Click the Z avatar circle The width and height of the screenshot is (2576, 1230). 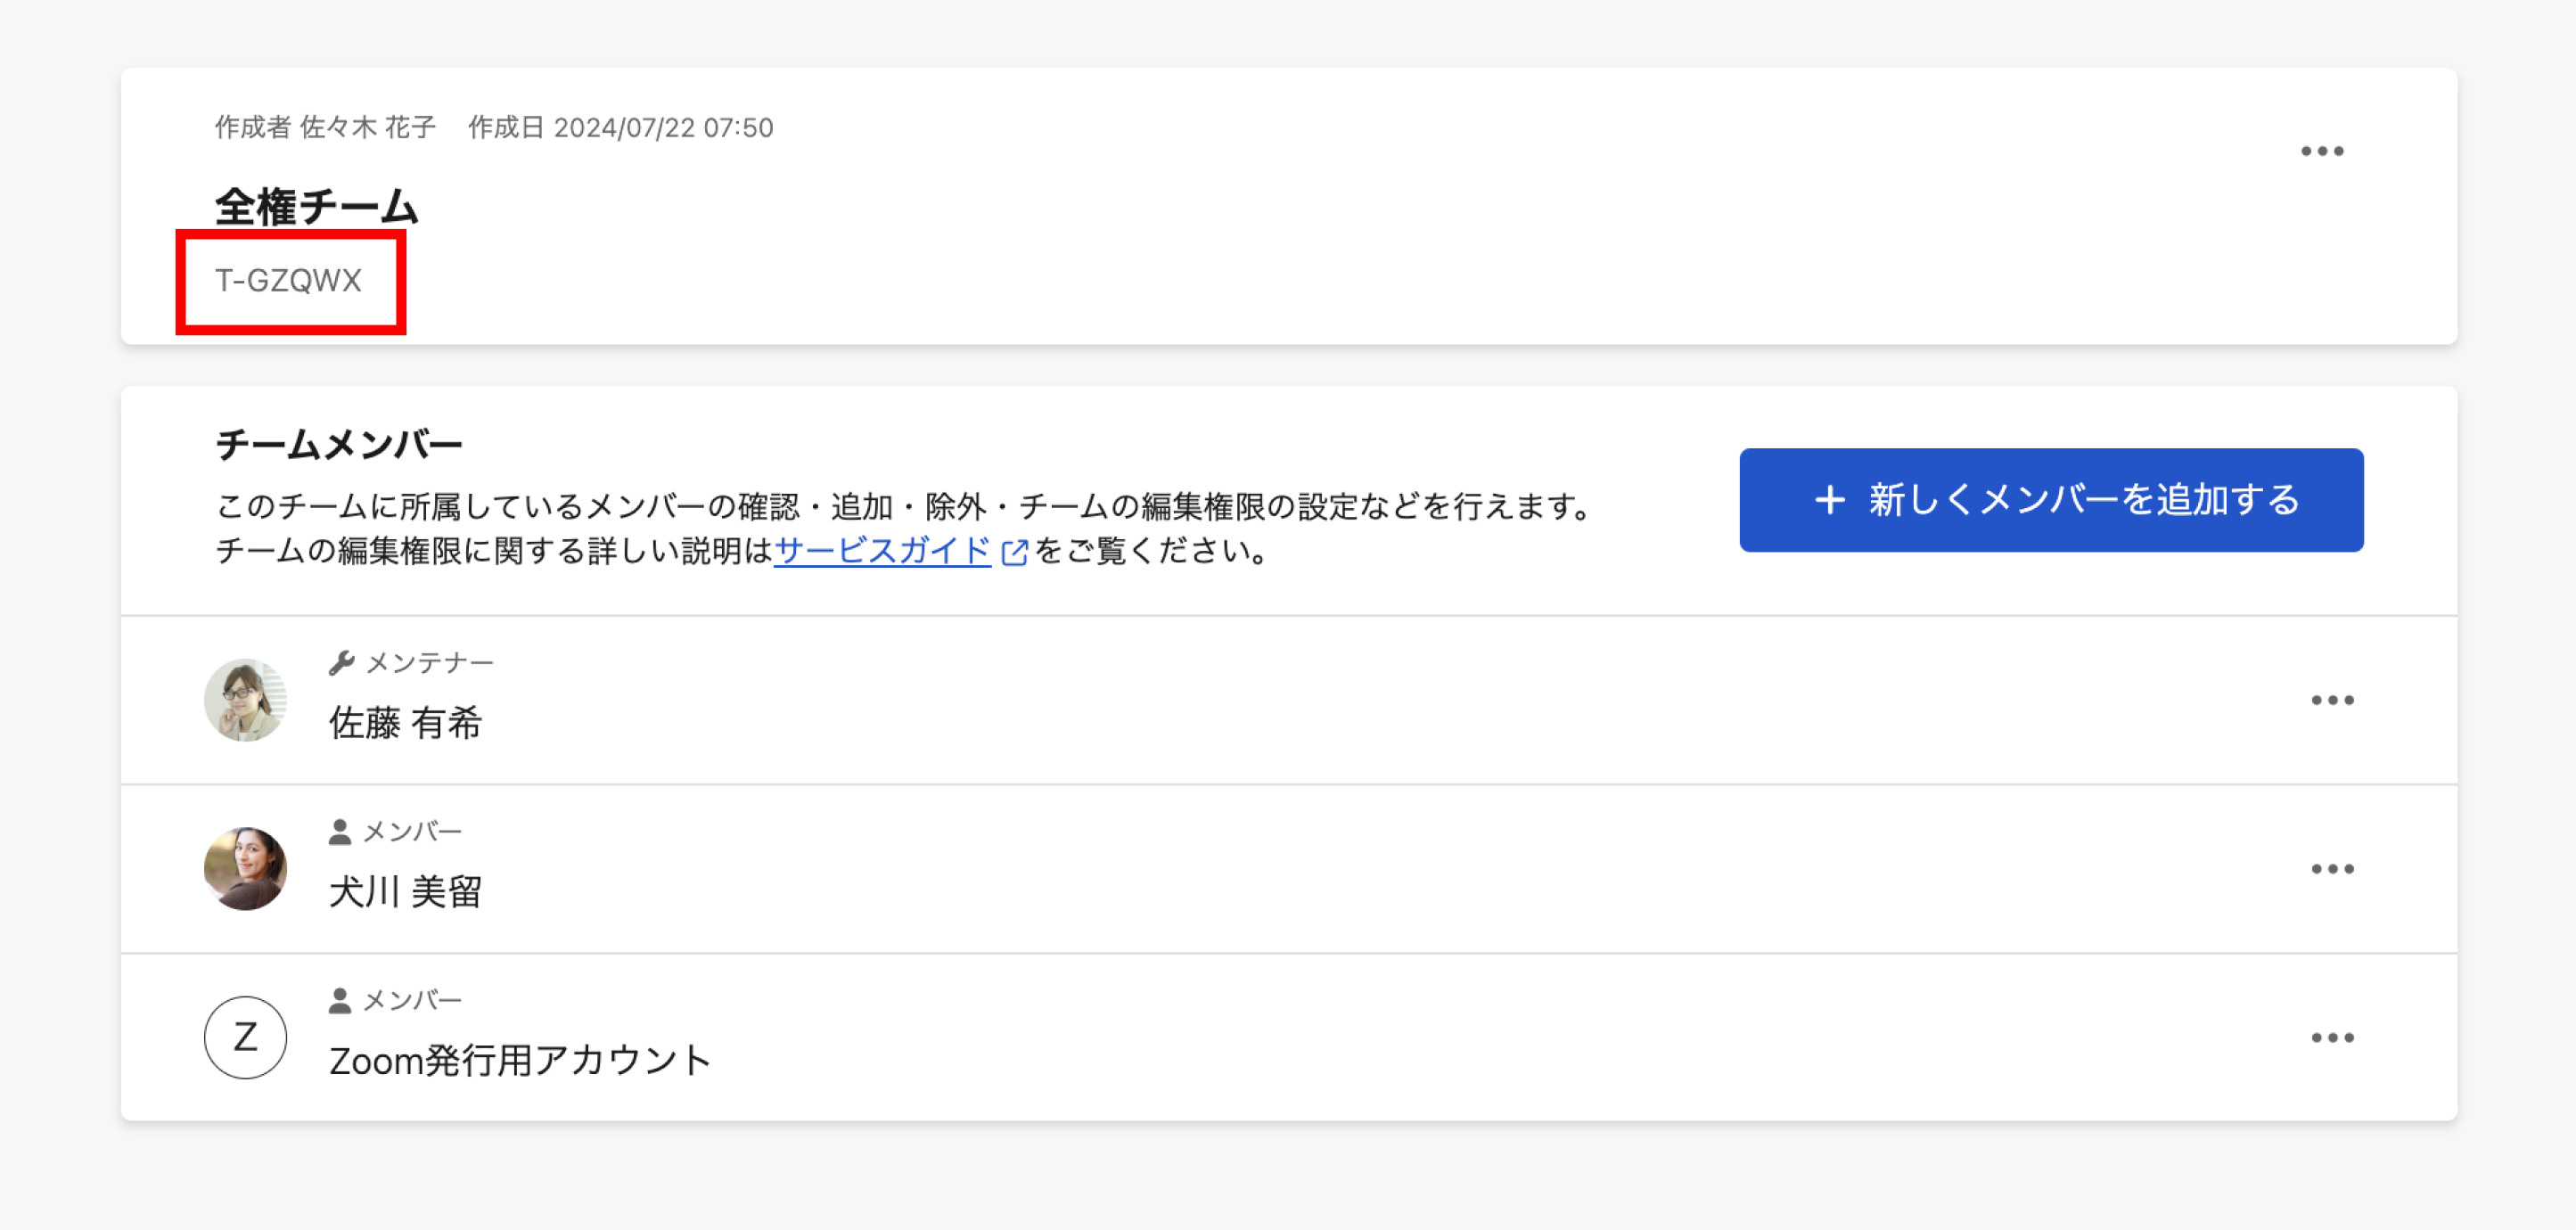coord(245,1038)
